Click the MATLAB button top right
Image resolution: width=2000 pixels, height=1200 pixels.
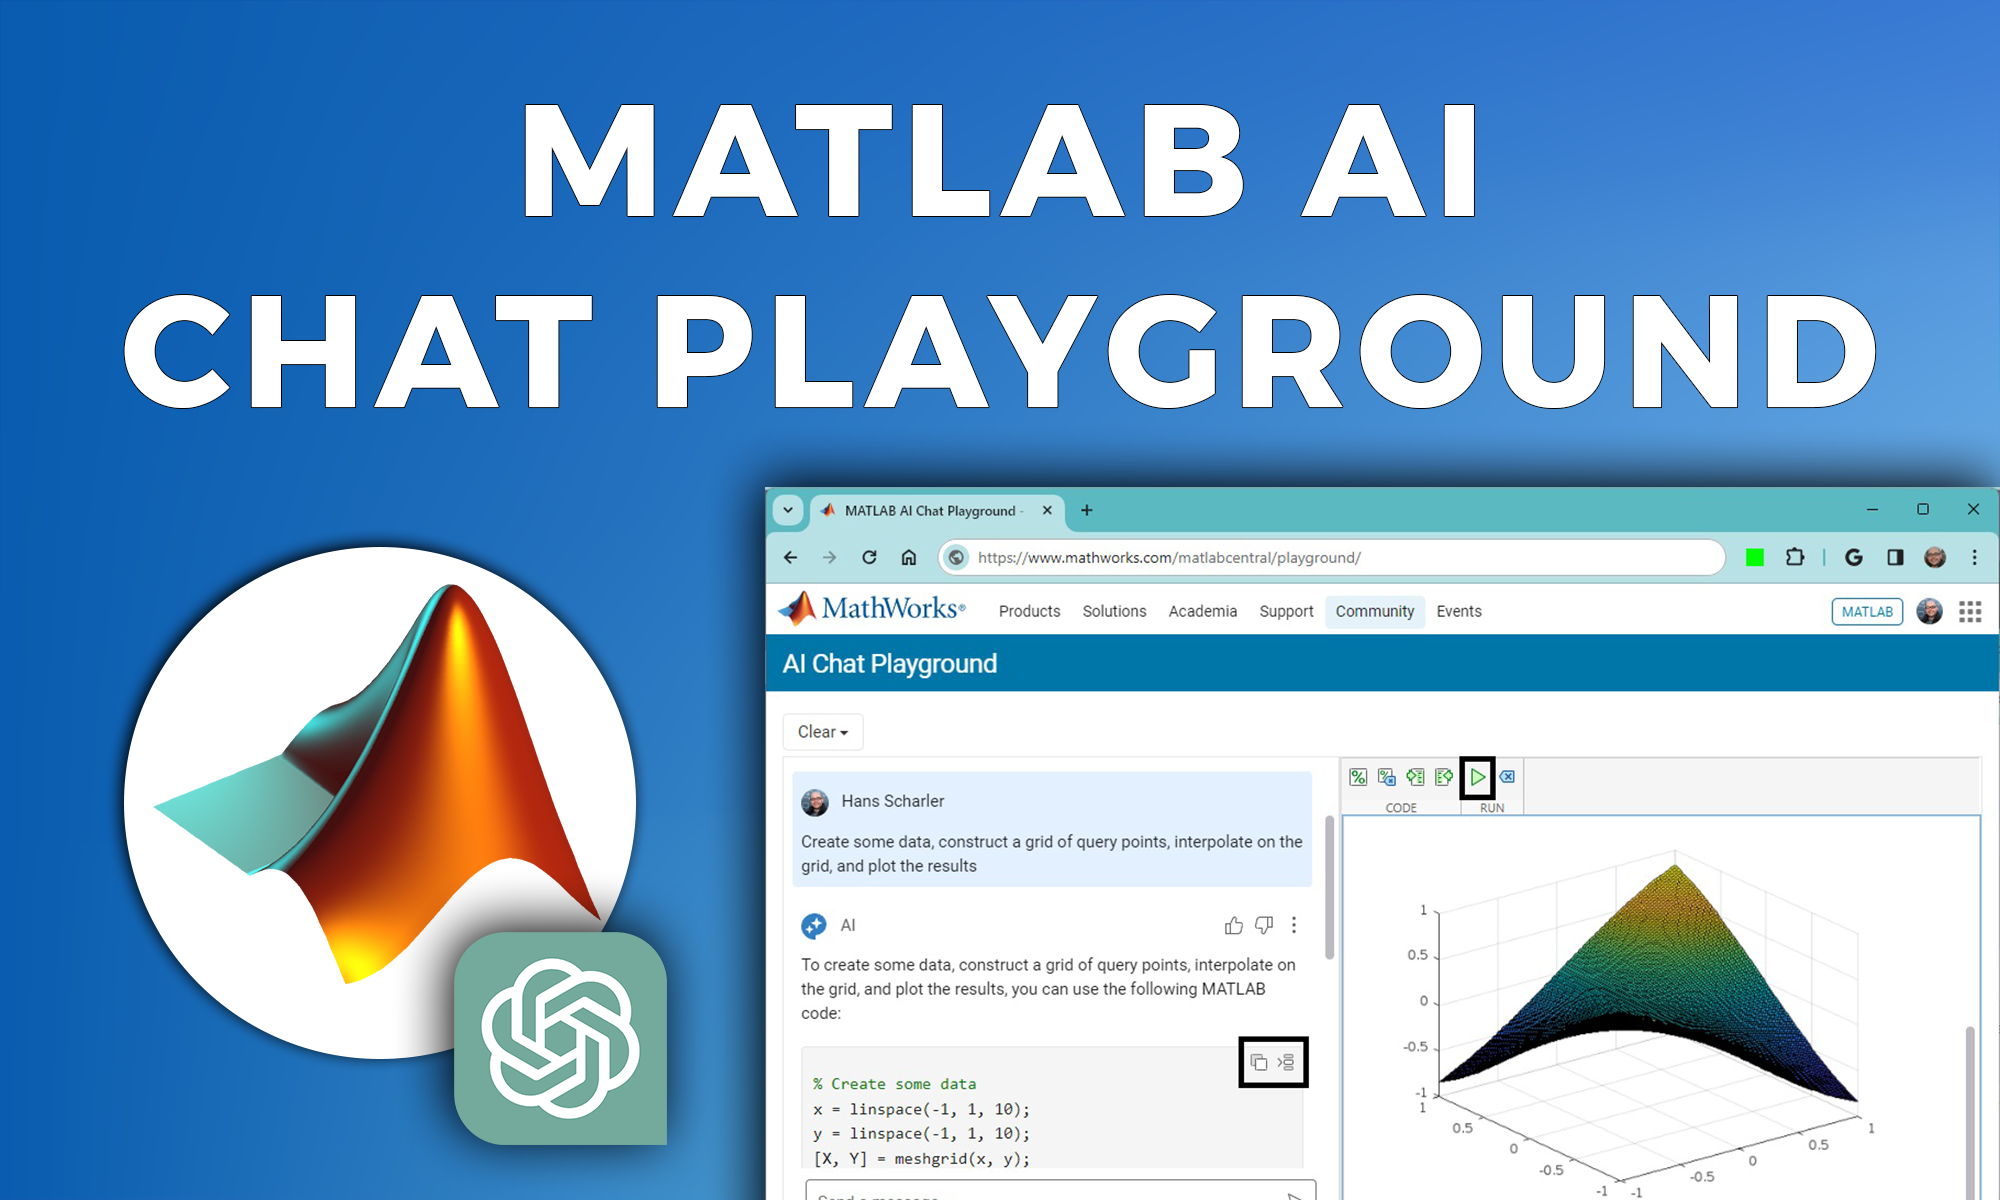tap(1867, 611)
